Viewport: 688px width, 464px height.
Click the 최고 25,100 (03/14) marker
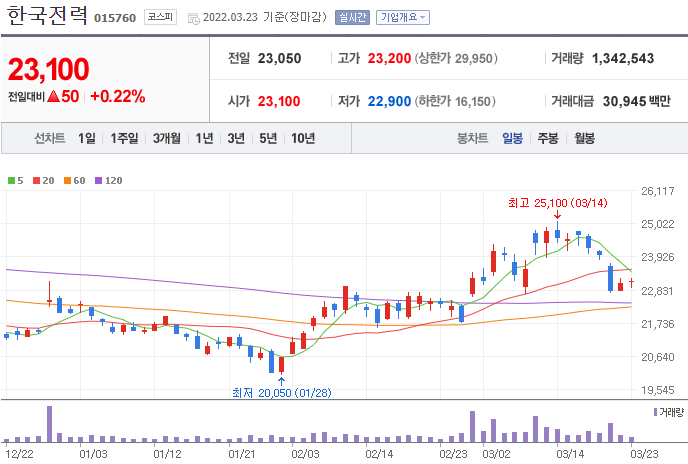coord(558,203)
